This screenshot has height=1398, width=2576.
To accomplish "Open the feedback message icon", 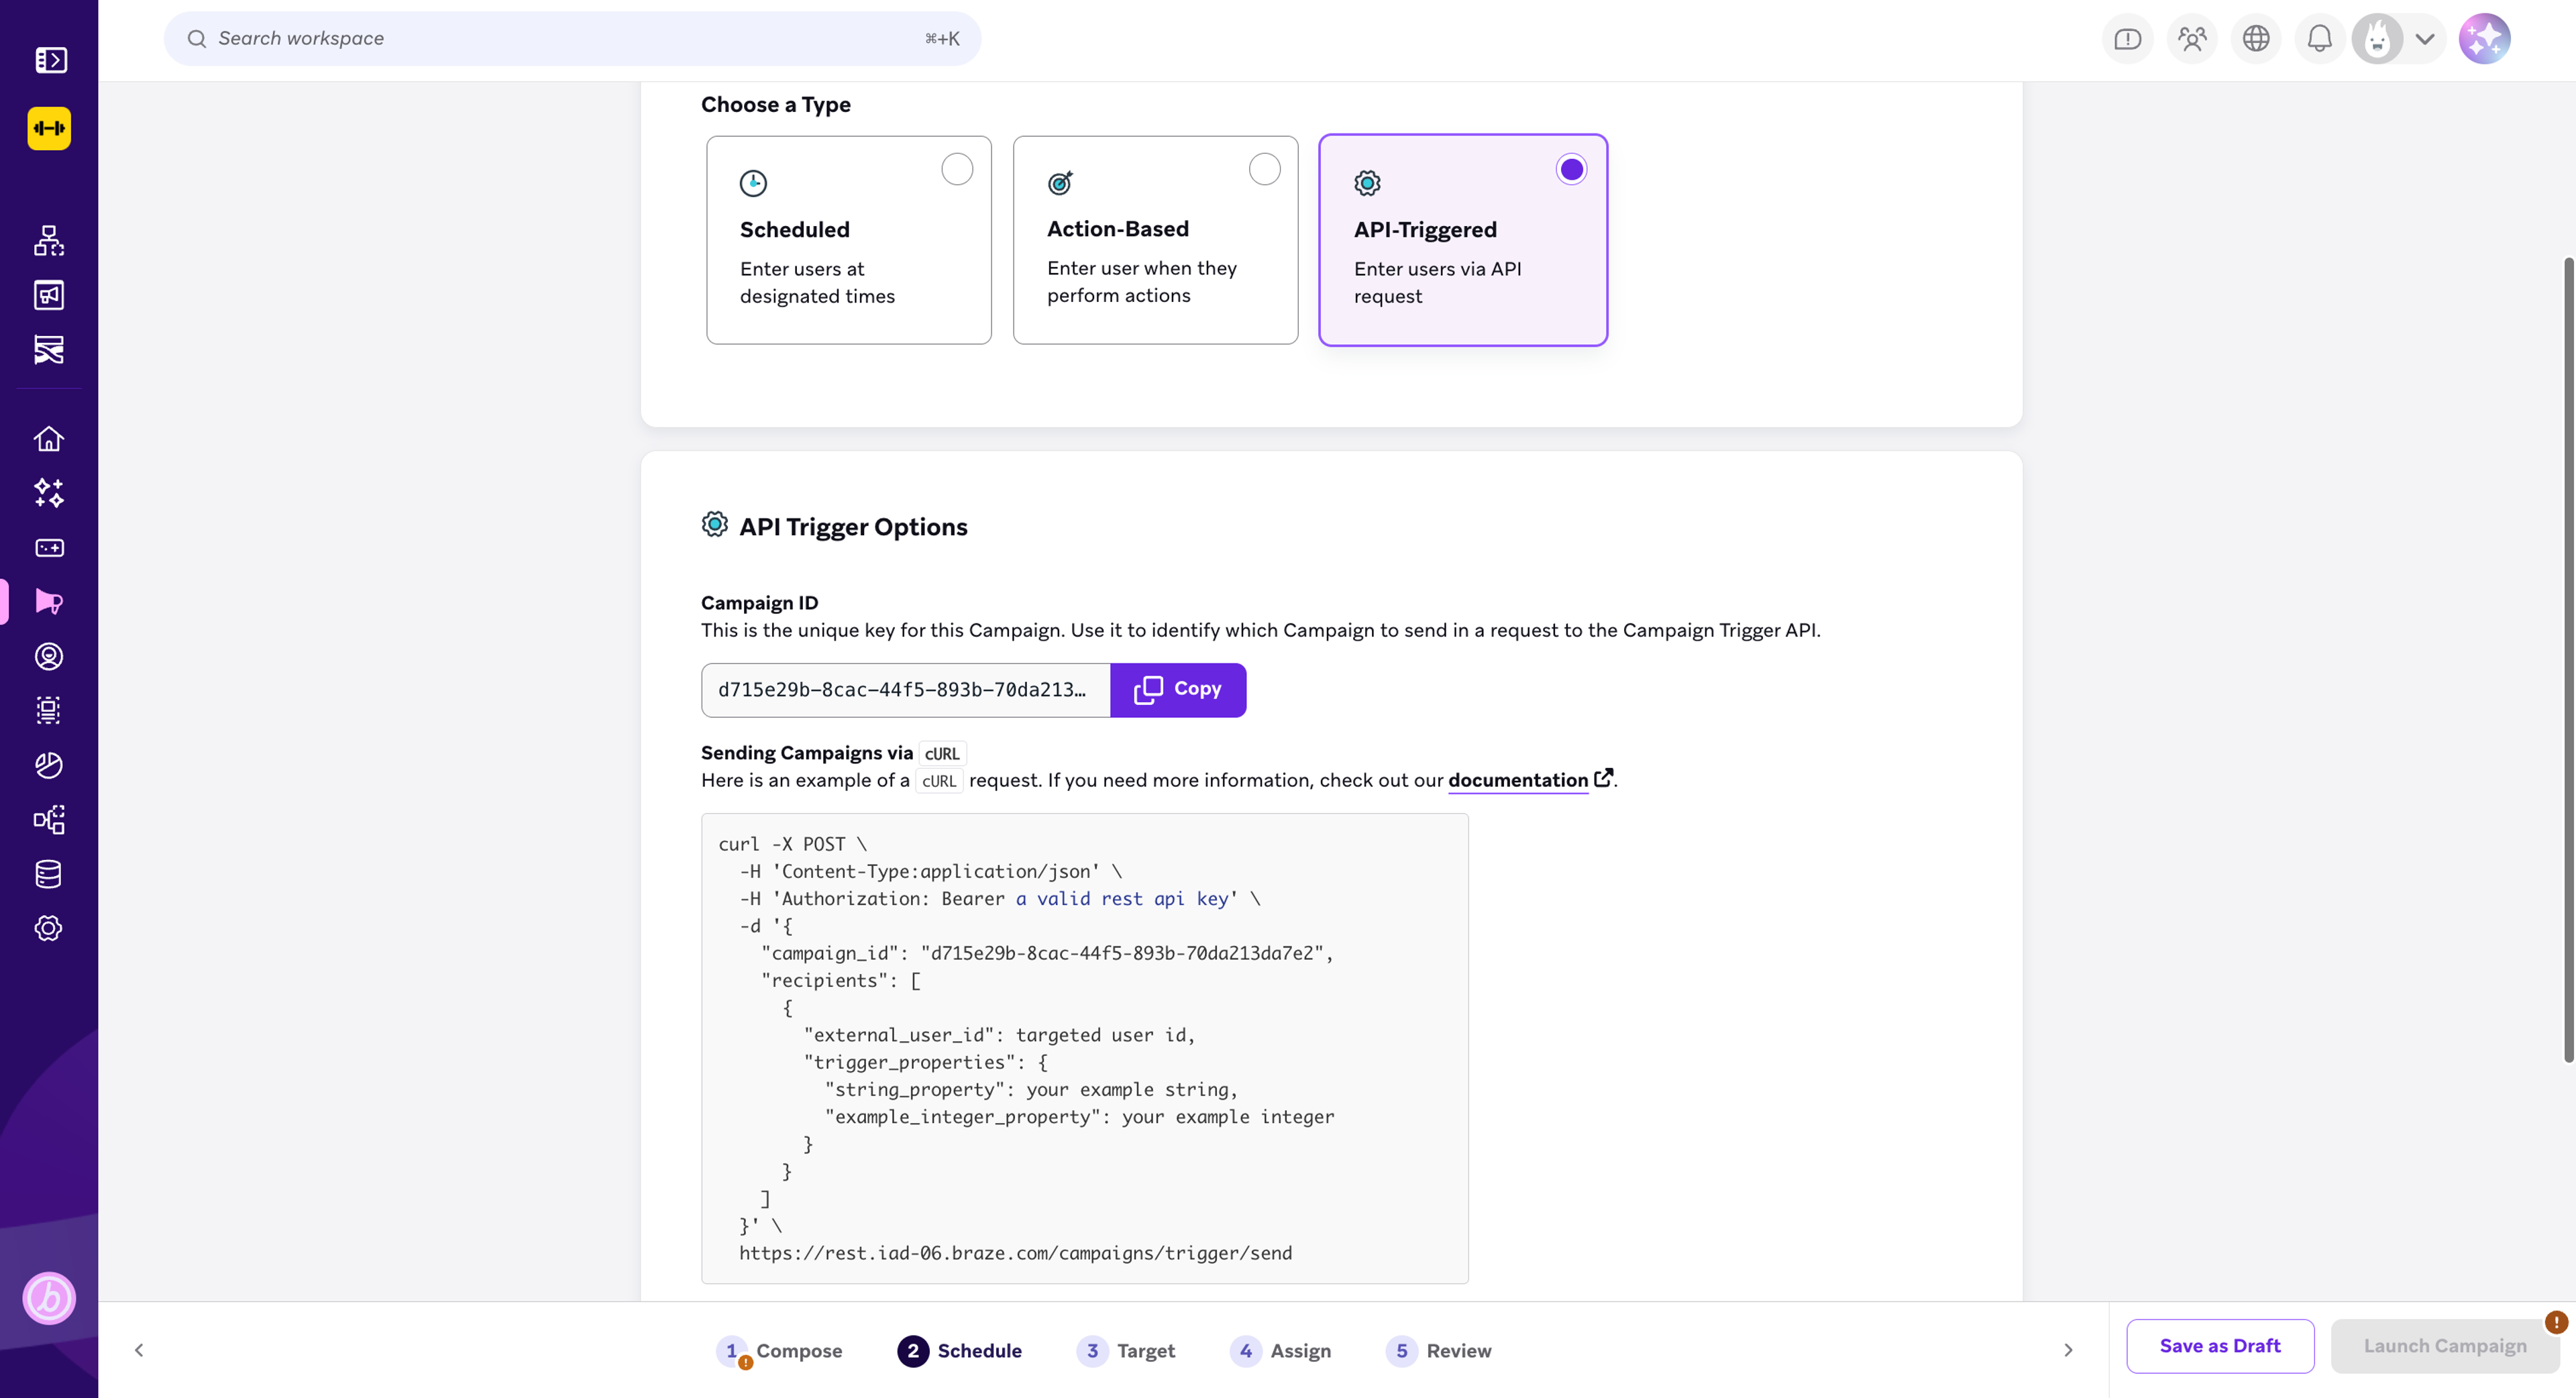I will click(x=2127, y=39).
